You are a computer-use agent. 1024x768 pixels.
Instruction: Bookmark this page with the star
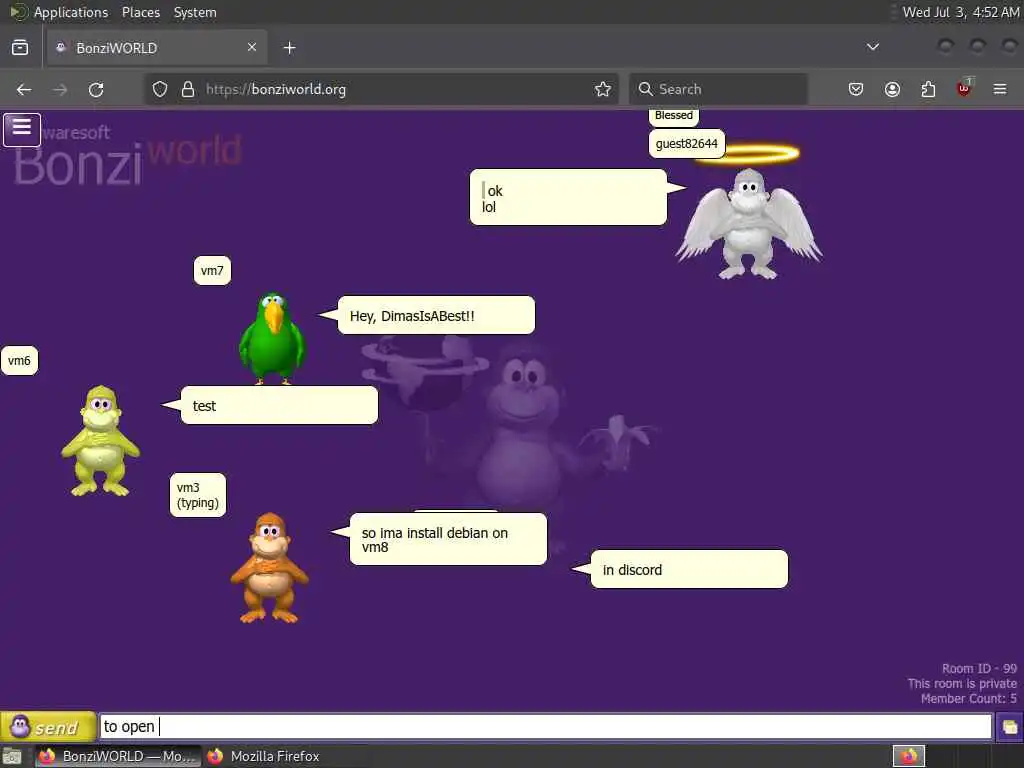tap(603, 89)
